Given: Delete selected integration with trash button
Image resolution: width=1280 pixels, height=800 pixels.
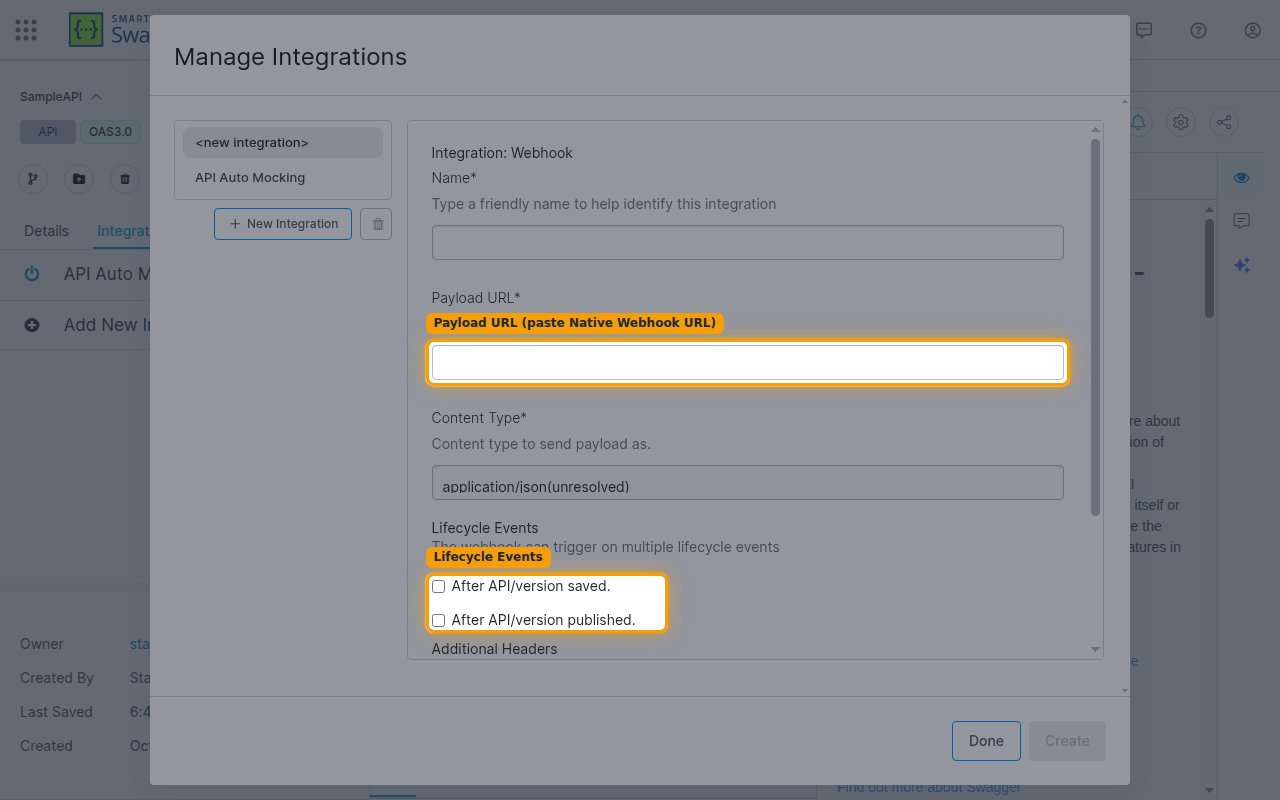Looking at the screenshot, I should (x=377, y=224).
